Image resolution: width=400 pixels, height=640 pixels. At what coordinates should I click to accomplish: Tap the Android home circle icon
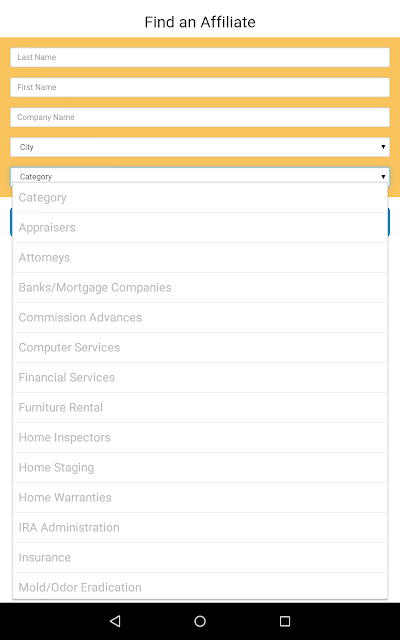click(200, 621)
